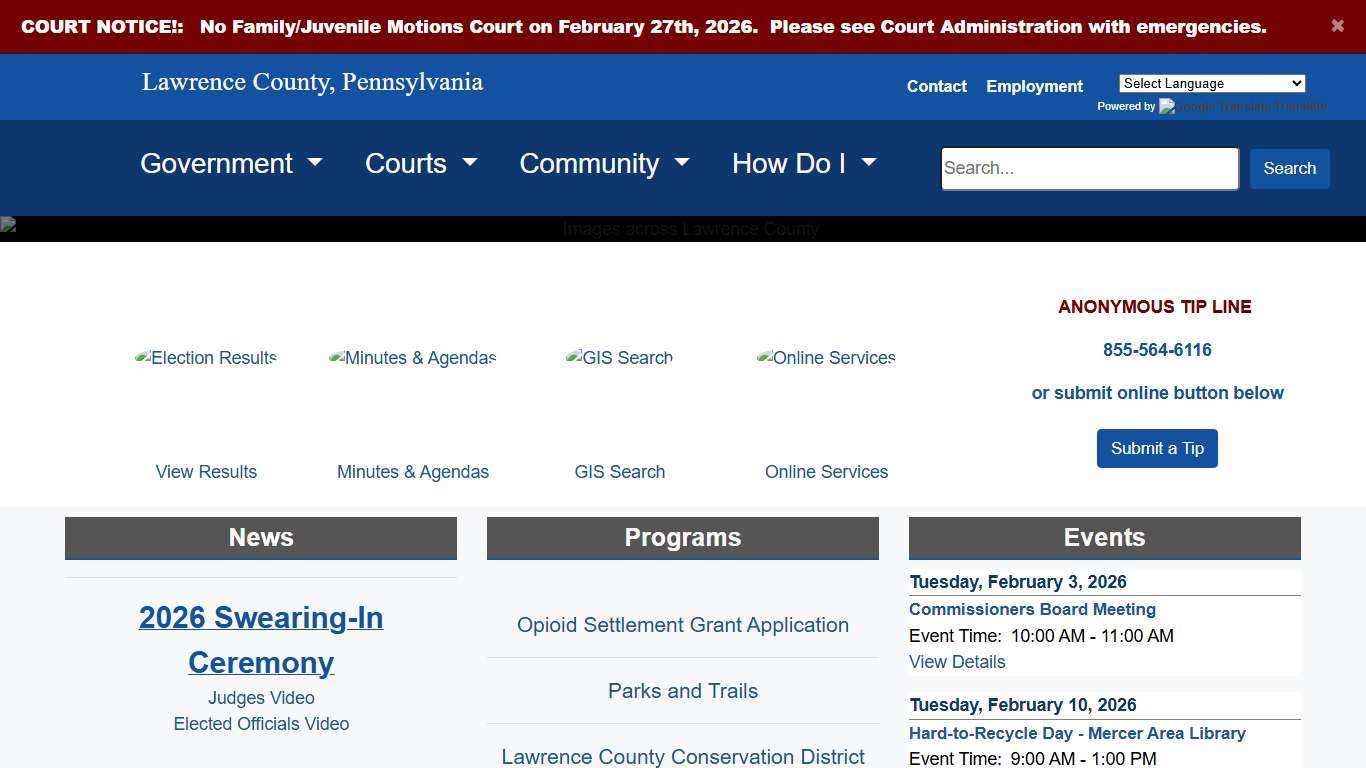Open the View Results link

[206, 472]
